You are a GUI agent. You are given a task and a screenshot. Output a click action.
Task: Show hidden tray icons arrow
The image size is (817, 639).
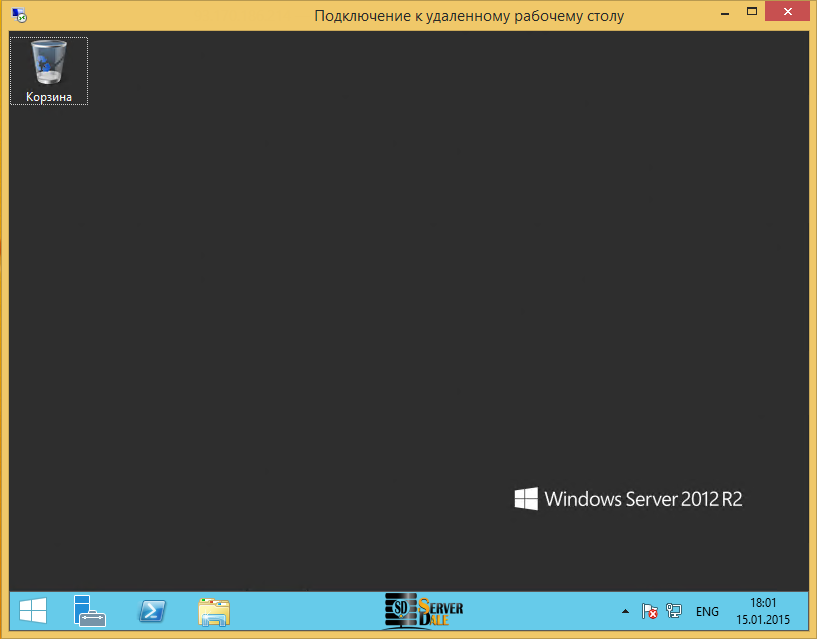625,611
